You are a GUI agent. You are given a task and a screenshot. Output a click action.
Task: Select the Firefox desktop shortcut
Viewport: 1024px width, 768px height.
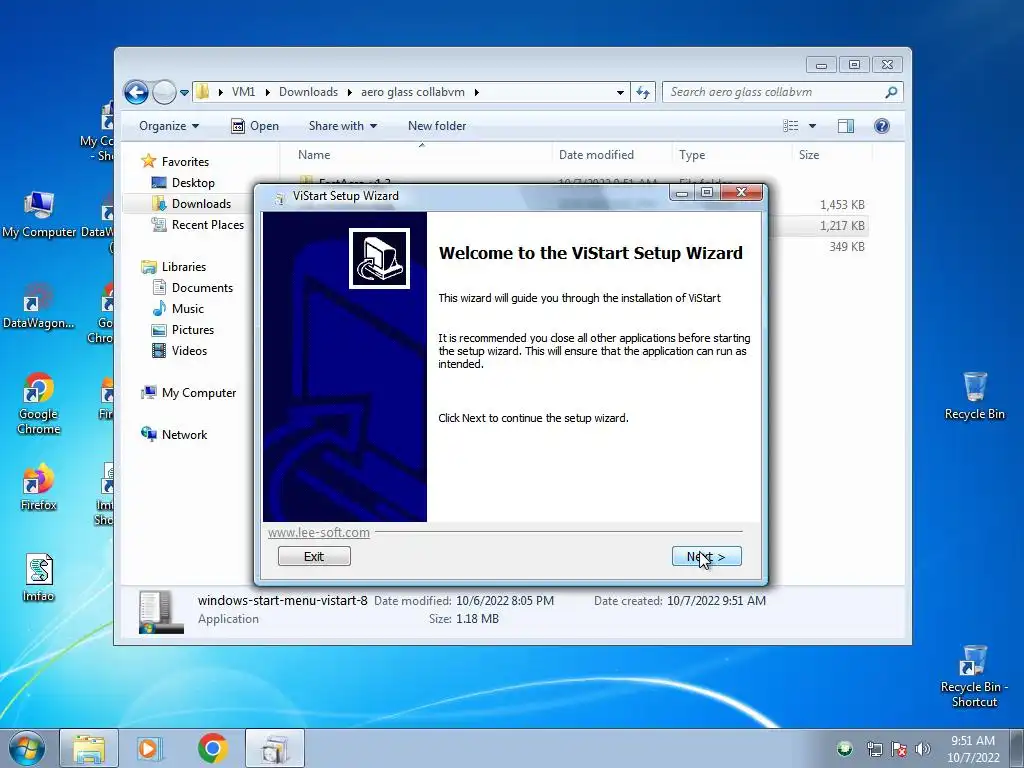tap(39, 487)
